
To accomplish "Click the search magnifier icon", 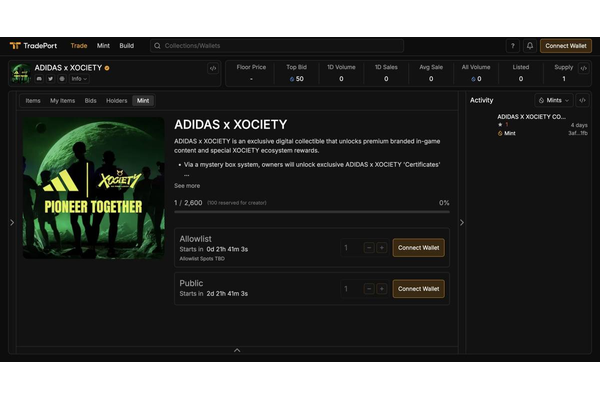I will point(157,46).
